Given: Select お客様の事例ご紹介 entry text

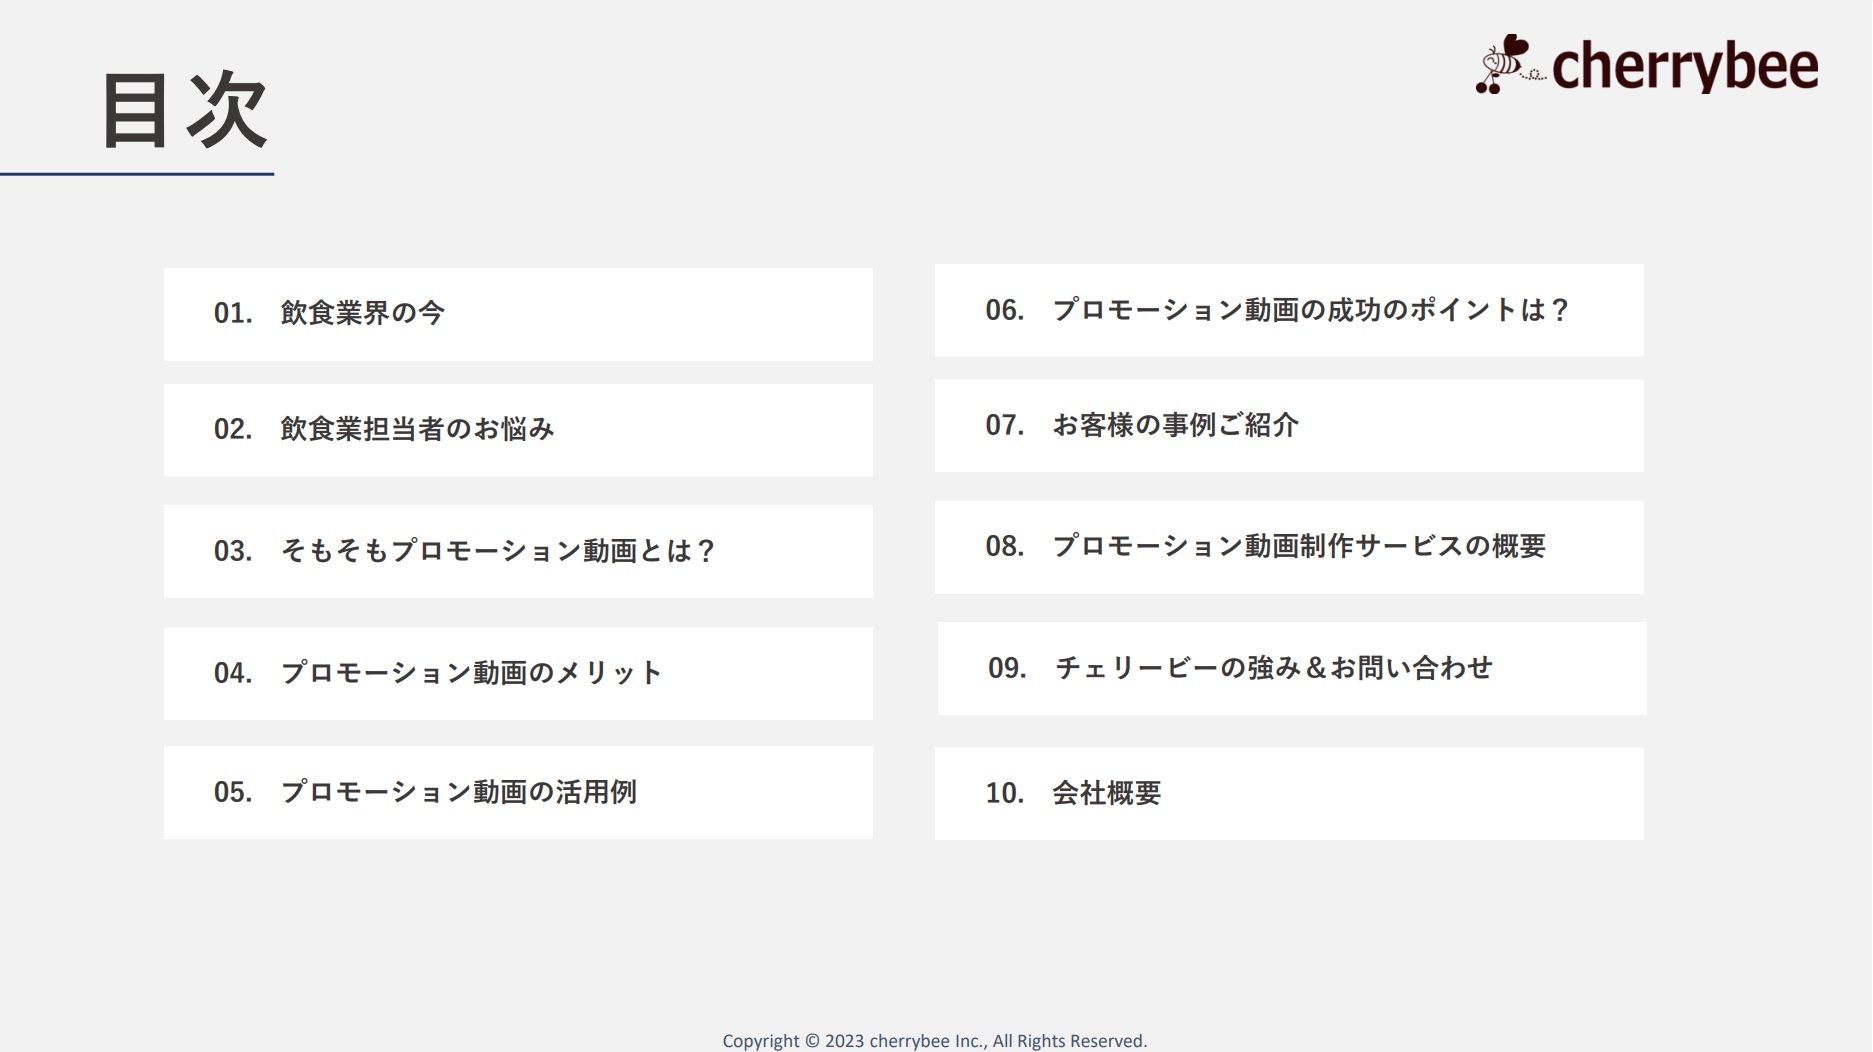Looking at the screenshot, I should (x=1175, y=425).
